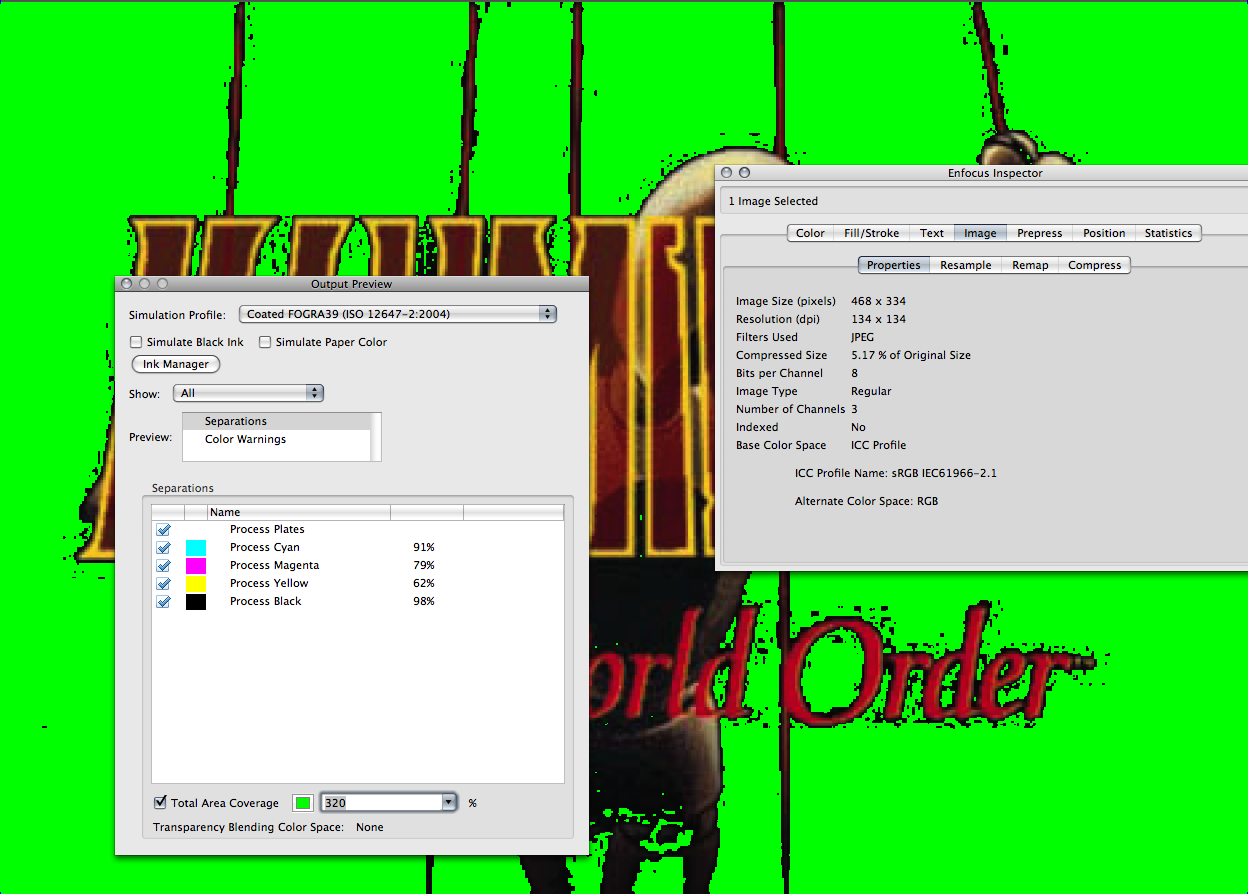Switch to the Color tab in Enfocus Inspector

[x=810, y=233]
